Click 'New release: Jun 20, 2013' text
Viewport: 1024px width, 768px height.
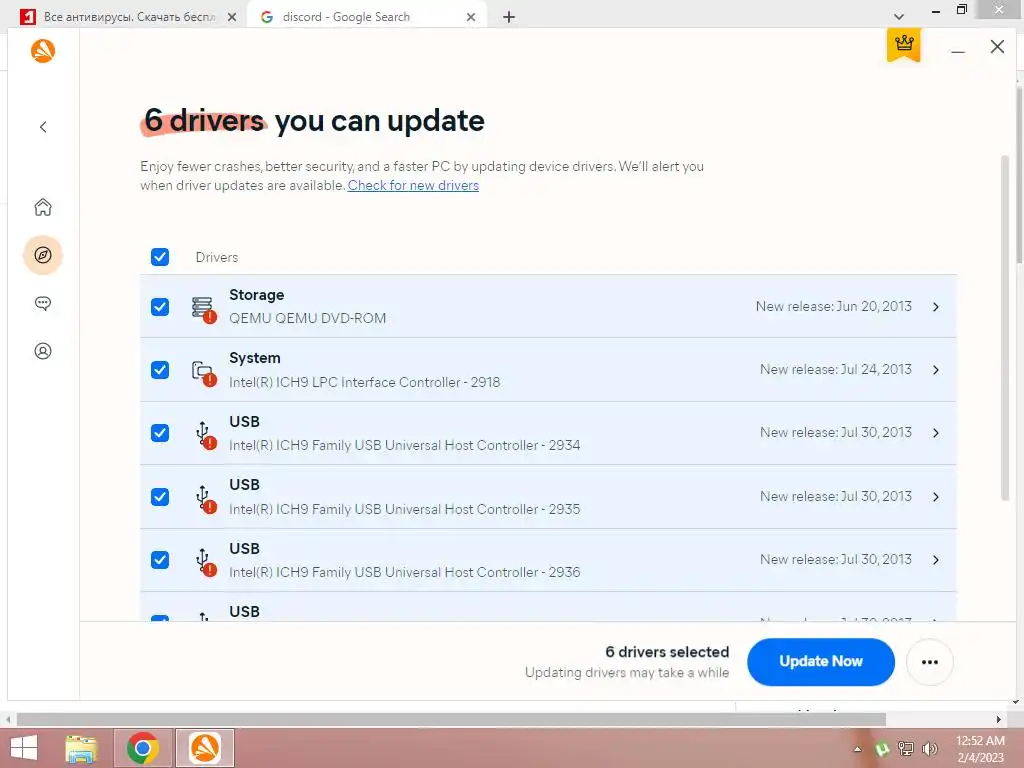click(833, 306)
